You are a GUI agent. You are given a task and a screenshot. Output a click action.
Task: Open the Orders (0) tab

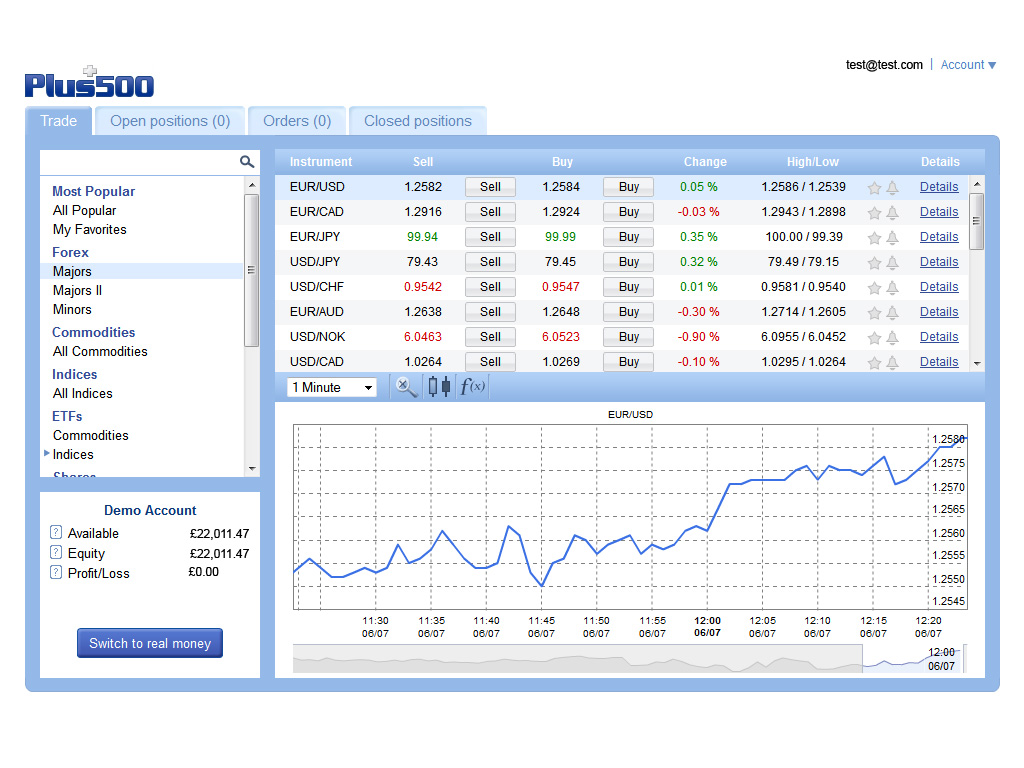click(297, 121)
